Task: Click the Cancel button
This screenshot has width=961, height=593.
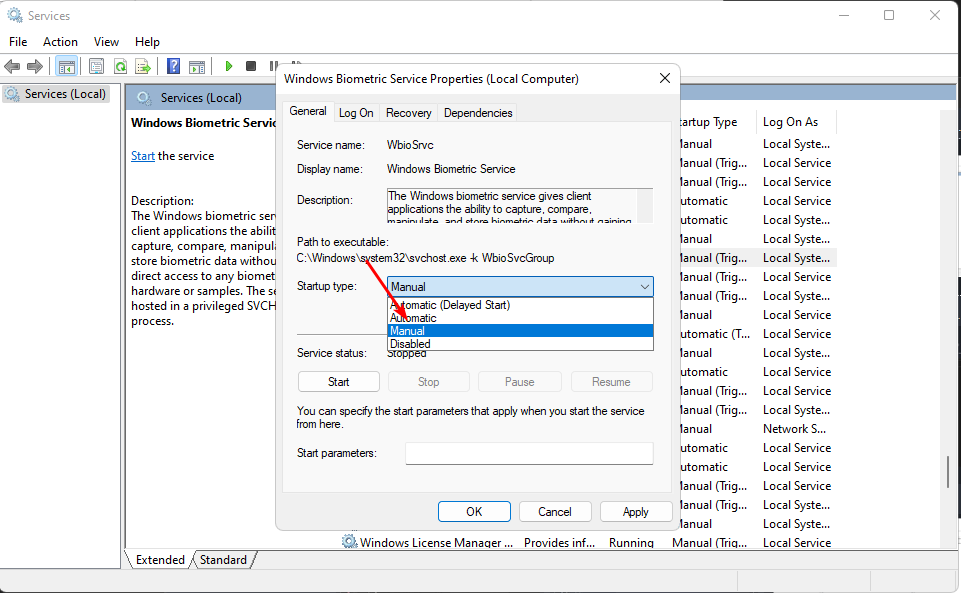Action: pos(555,512)
